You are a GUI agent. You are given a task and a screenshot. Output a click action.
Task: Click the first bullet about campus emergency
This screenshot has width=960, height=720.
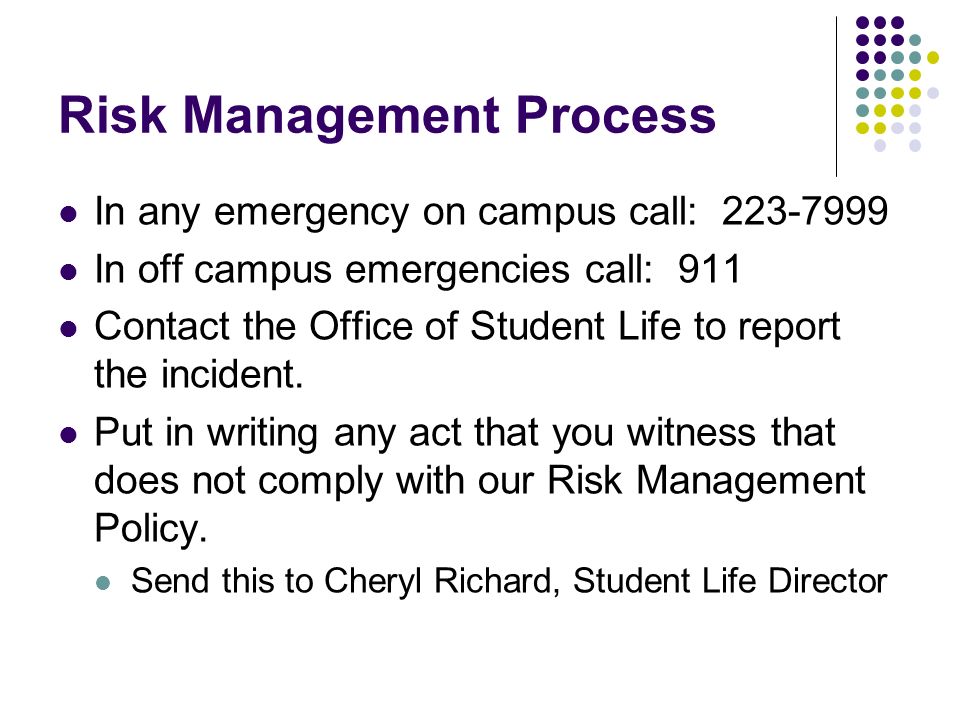[69, 214]
